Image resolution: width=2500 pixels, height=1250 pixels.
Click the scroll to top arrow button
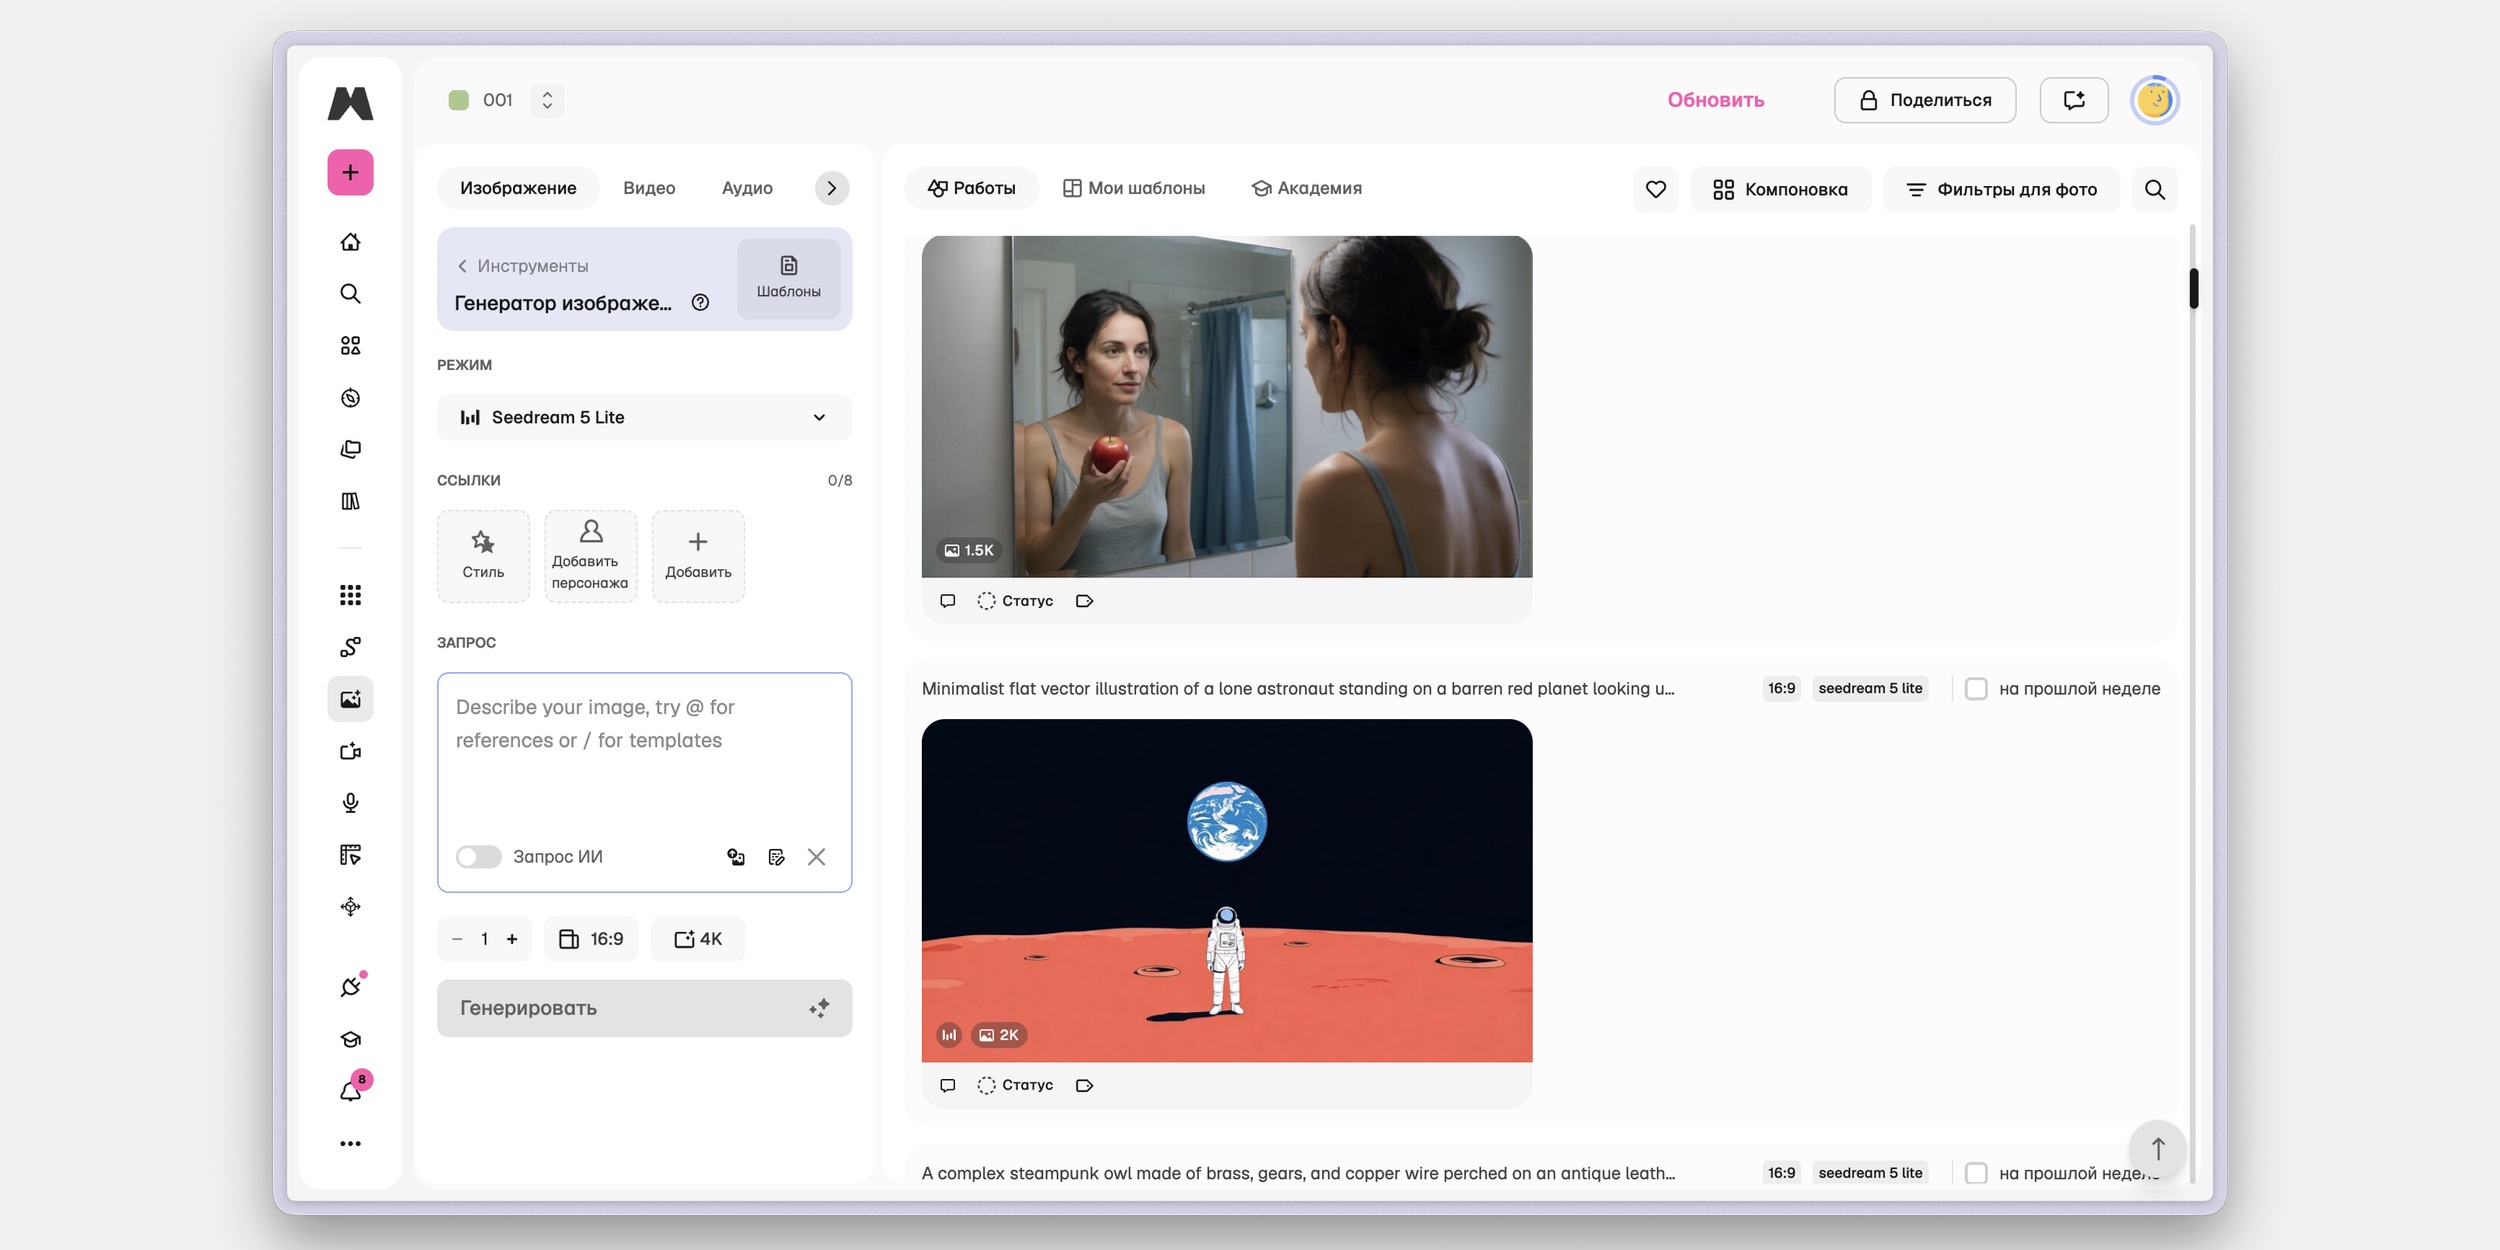(2158, 1149)
